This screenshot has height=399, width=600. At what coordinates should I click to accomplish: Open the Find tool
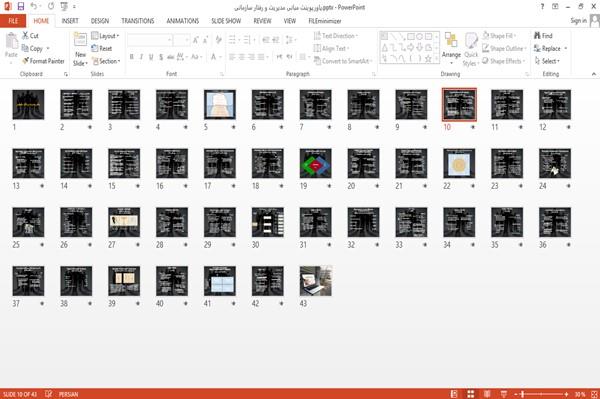(543, 36)
